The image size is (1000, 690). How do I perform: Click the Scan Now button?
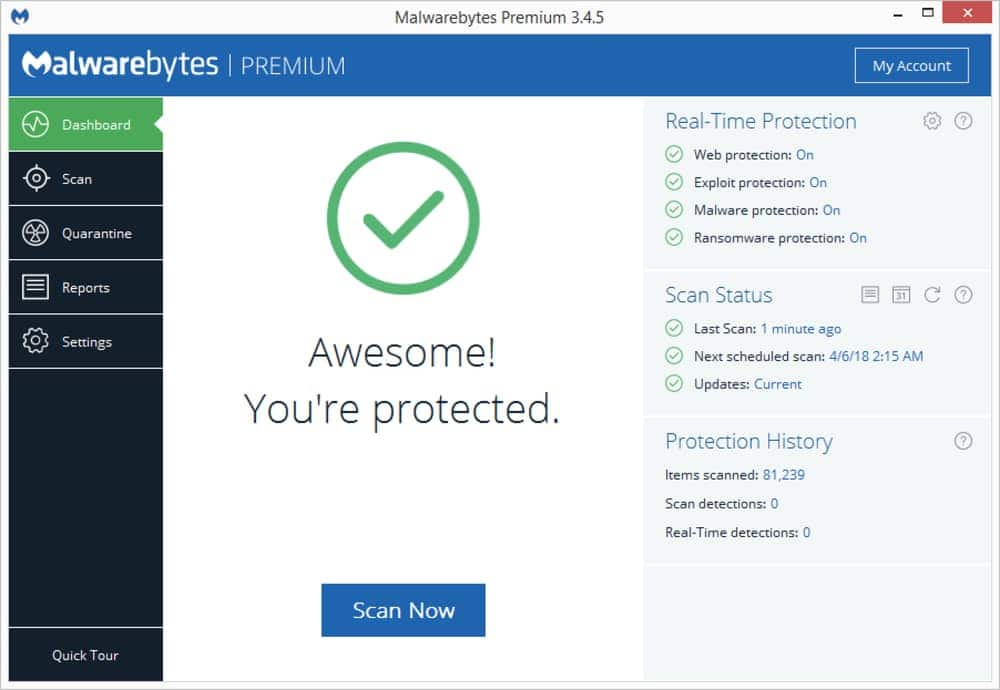[403, 610]
